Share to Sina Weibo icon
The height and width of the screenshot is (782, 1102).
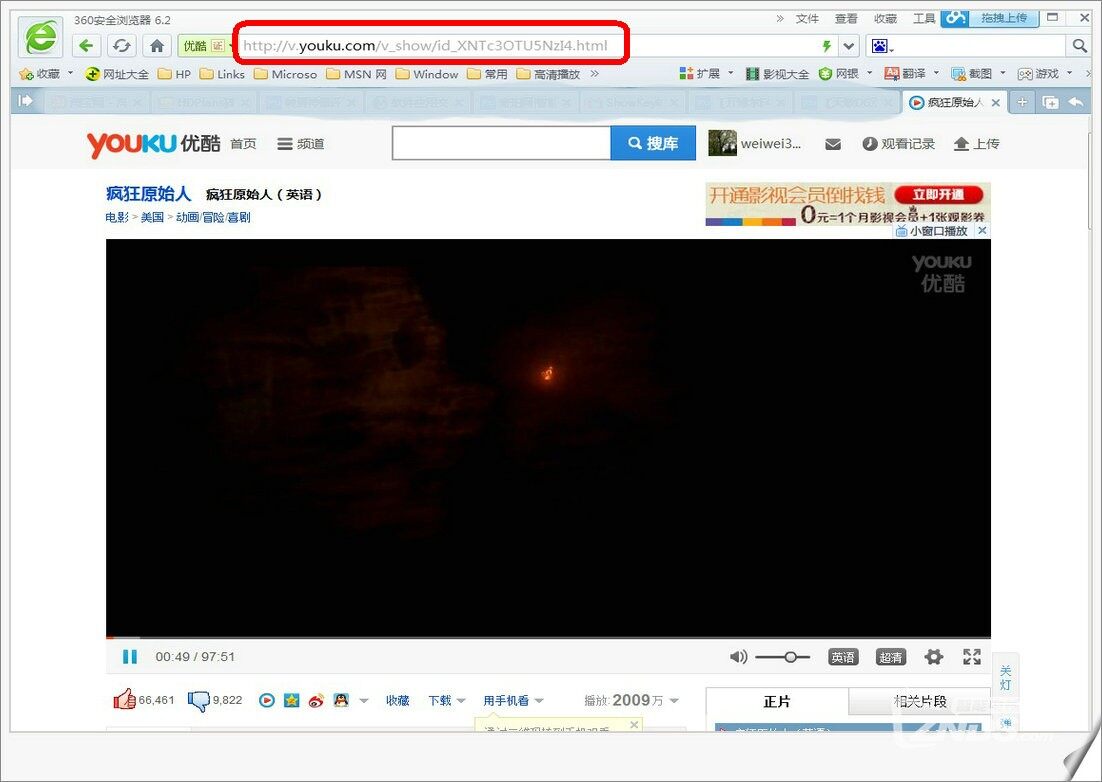(x=316, y=700)
